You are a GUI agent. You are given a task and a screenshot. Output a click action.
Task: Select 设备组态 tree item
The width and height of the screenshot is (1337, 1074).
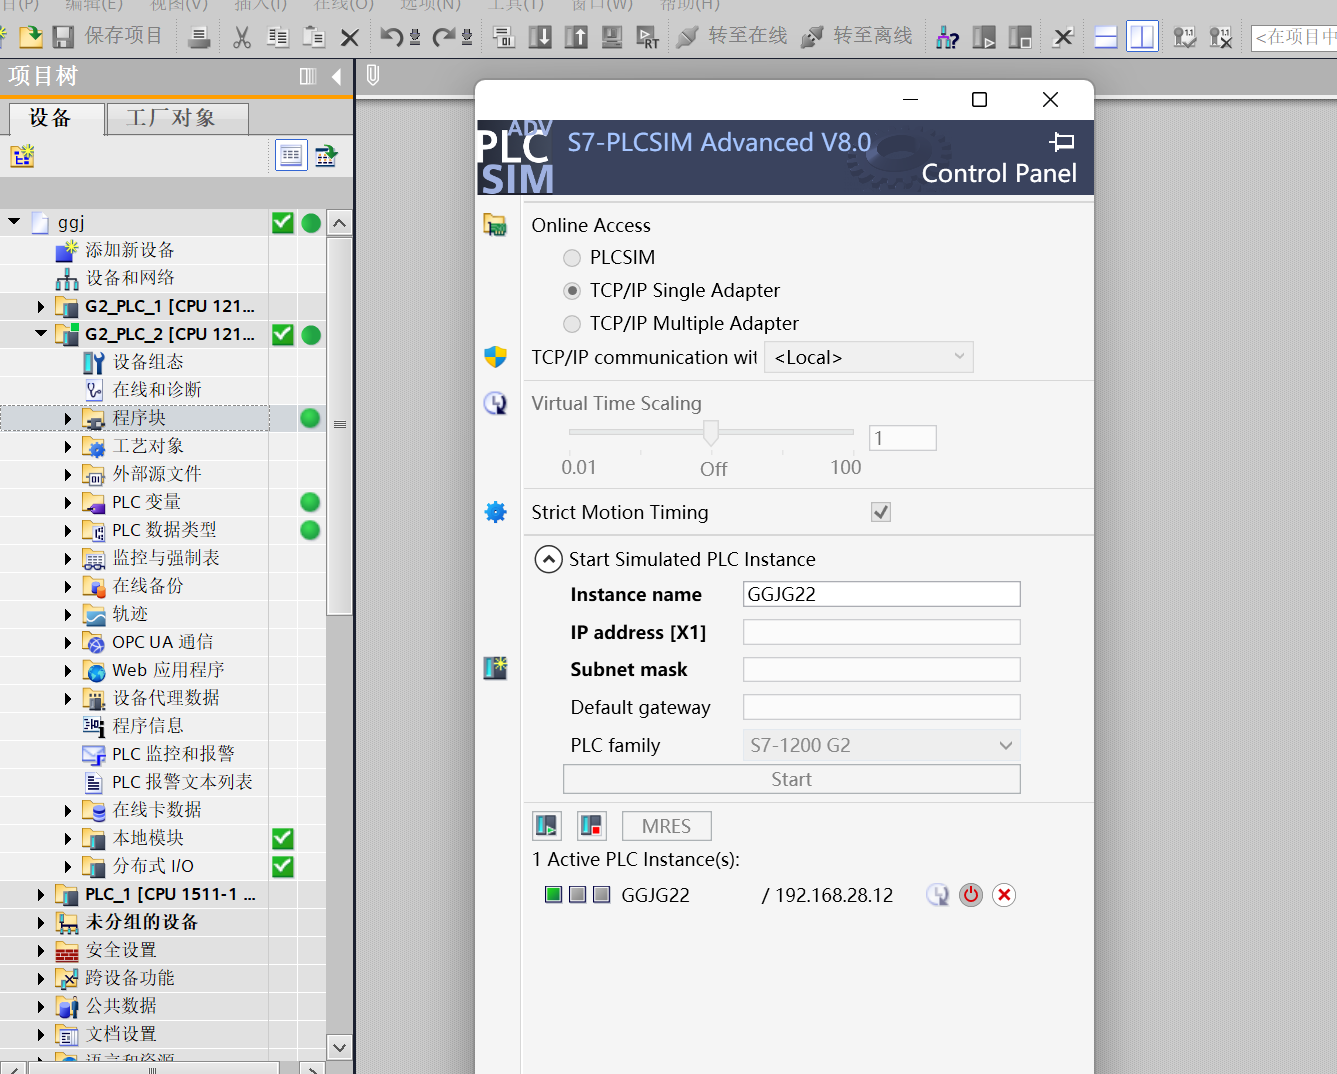(148, 362)
